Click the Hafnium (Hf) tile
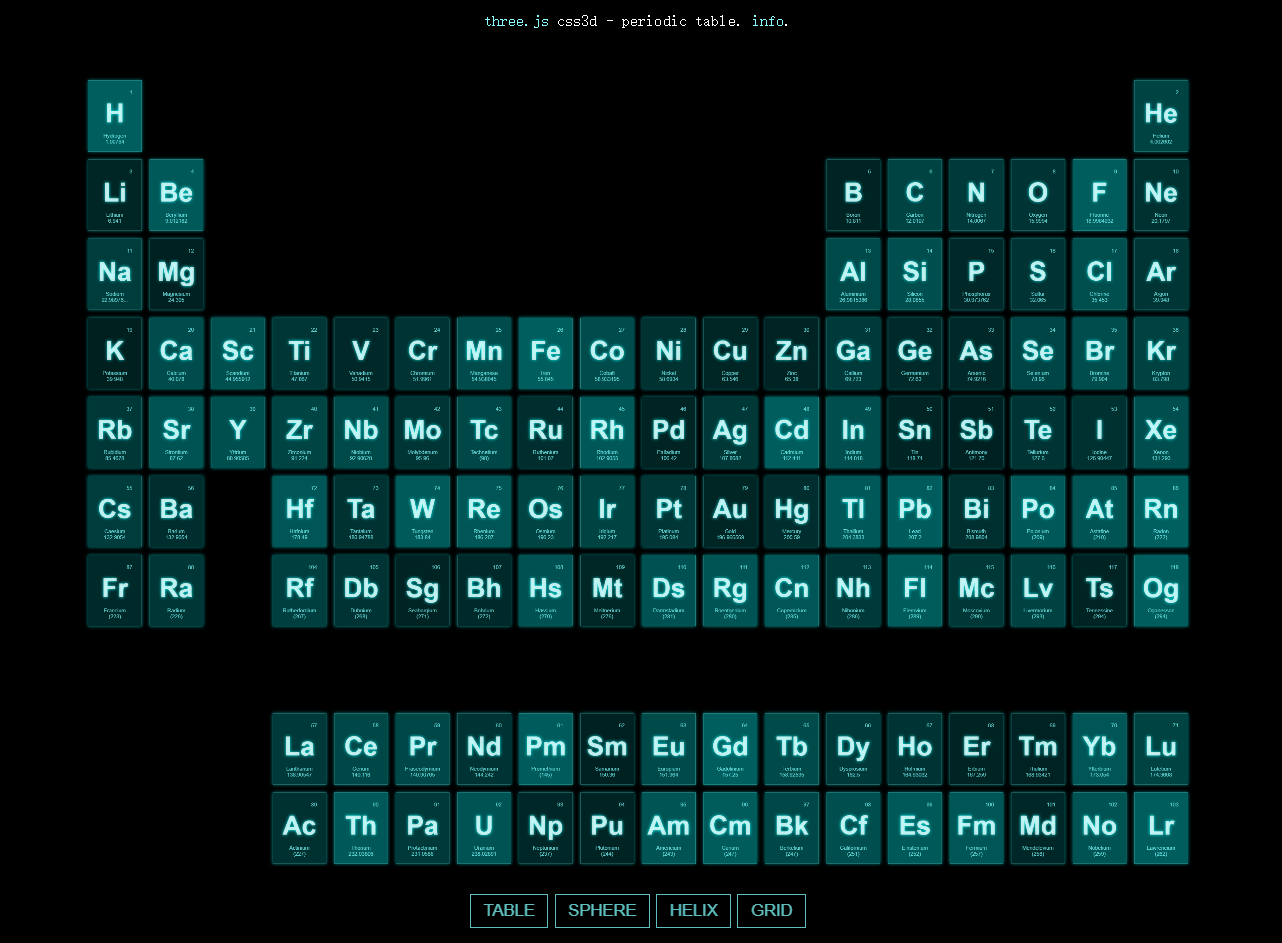This screenshot has height=943, width=1282. pos(299,511)
